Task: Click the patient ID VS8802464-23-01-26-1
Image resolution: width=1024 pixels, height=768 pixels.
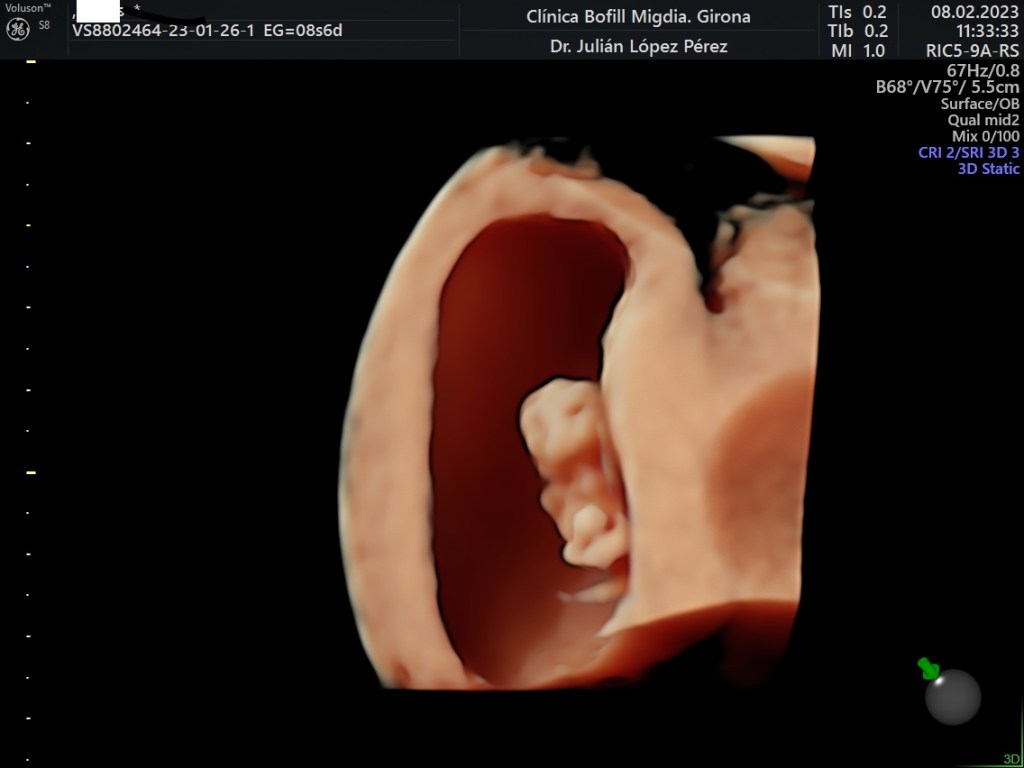Action: [x=164, y=30]
